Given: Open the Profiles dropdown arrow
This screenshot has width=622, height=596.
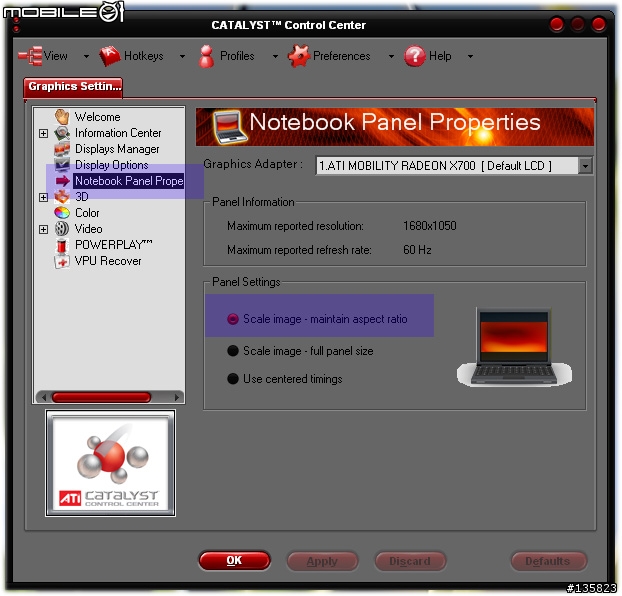Looking at the screenshot, I should (275, 56).
